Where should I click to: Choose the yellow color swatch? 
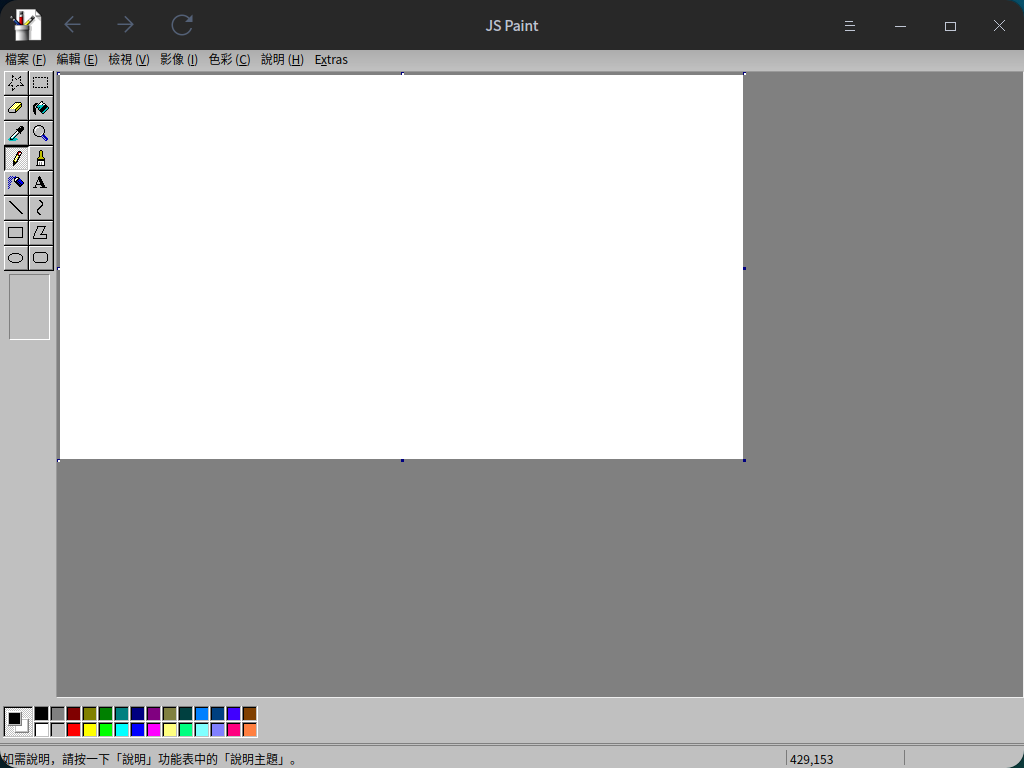(x=89, y=730)
